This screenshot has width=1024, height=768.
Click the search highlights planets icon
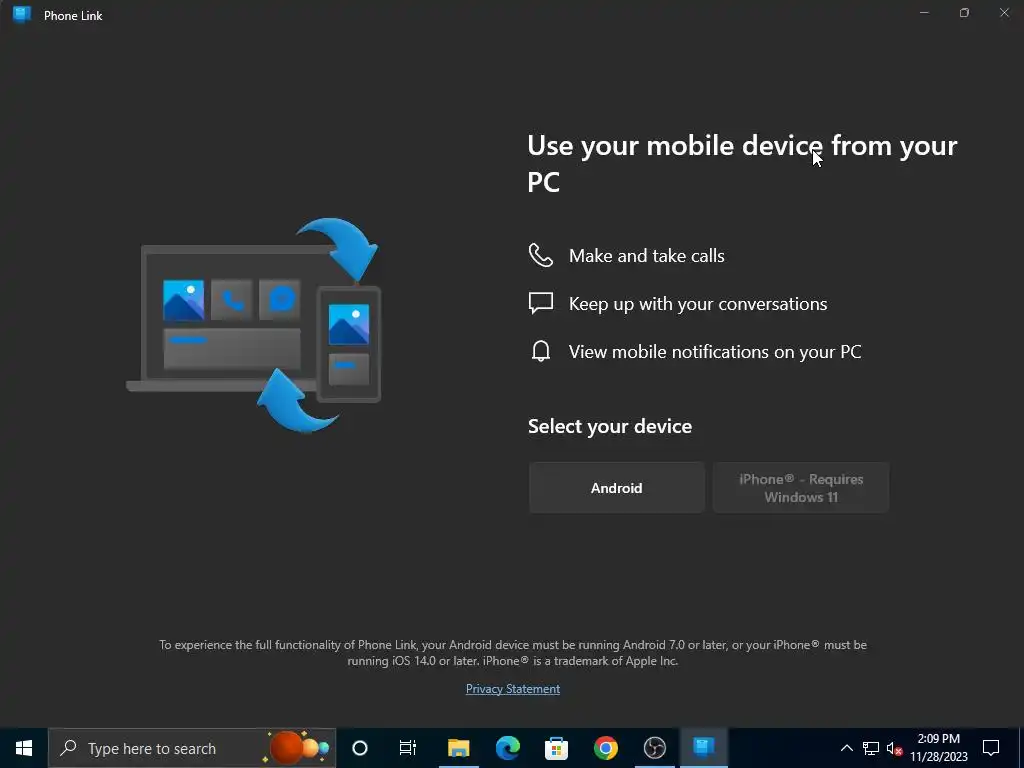click(x=296, y=748)
